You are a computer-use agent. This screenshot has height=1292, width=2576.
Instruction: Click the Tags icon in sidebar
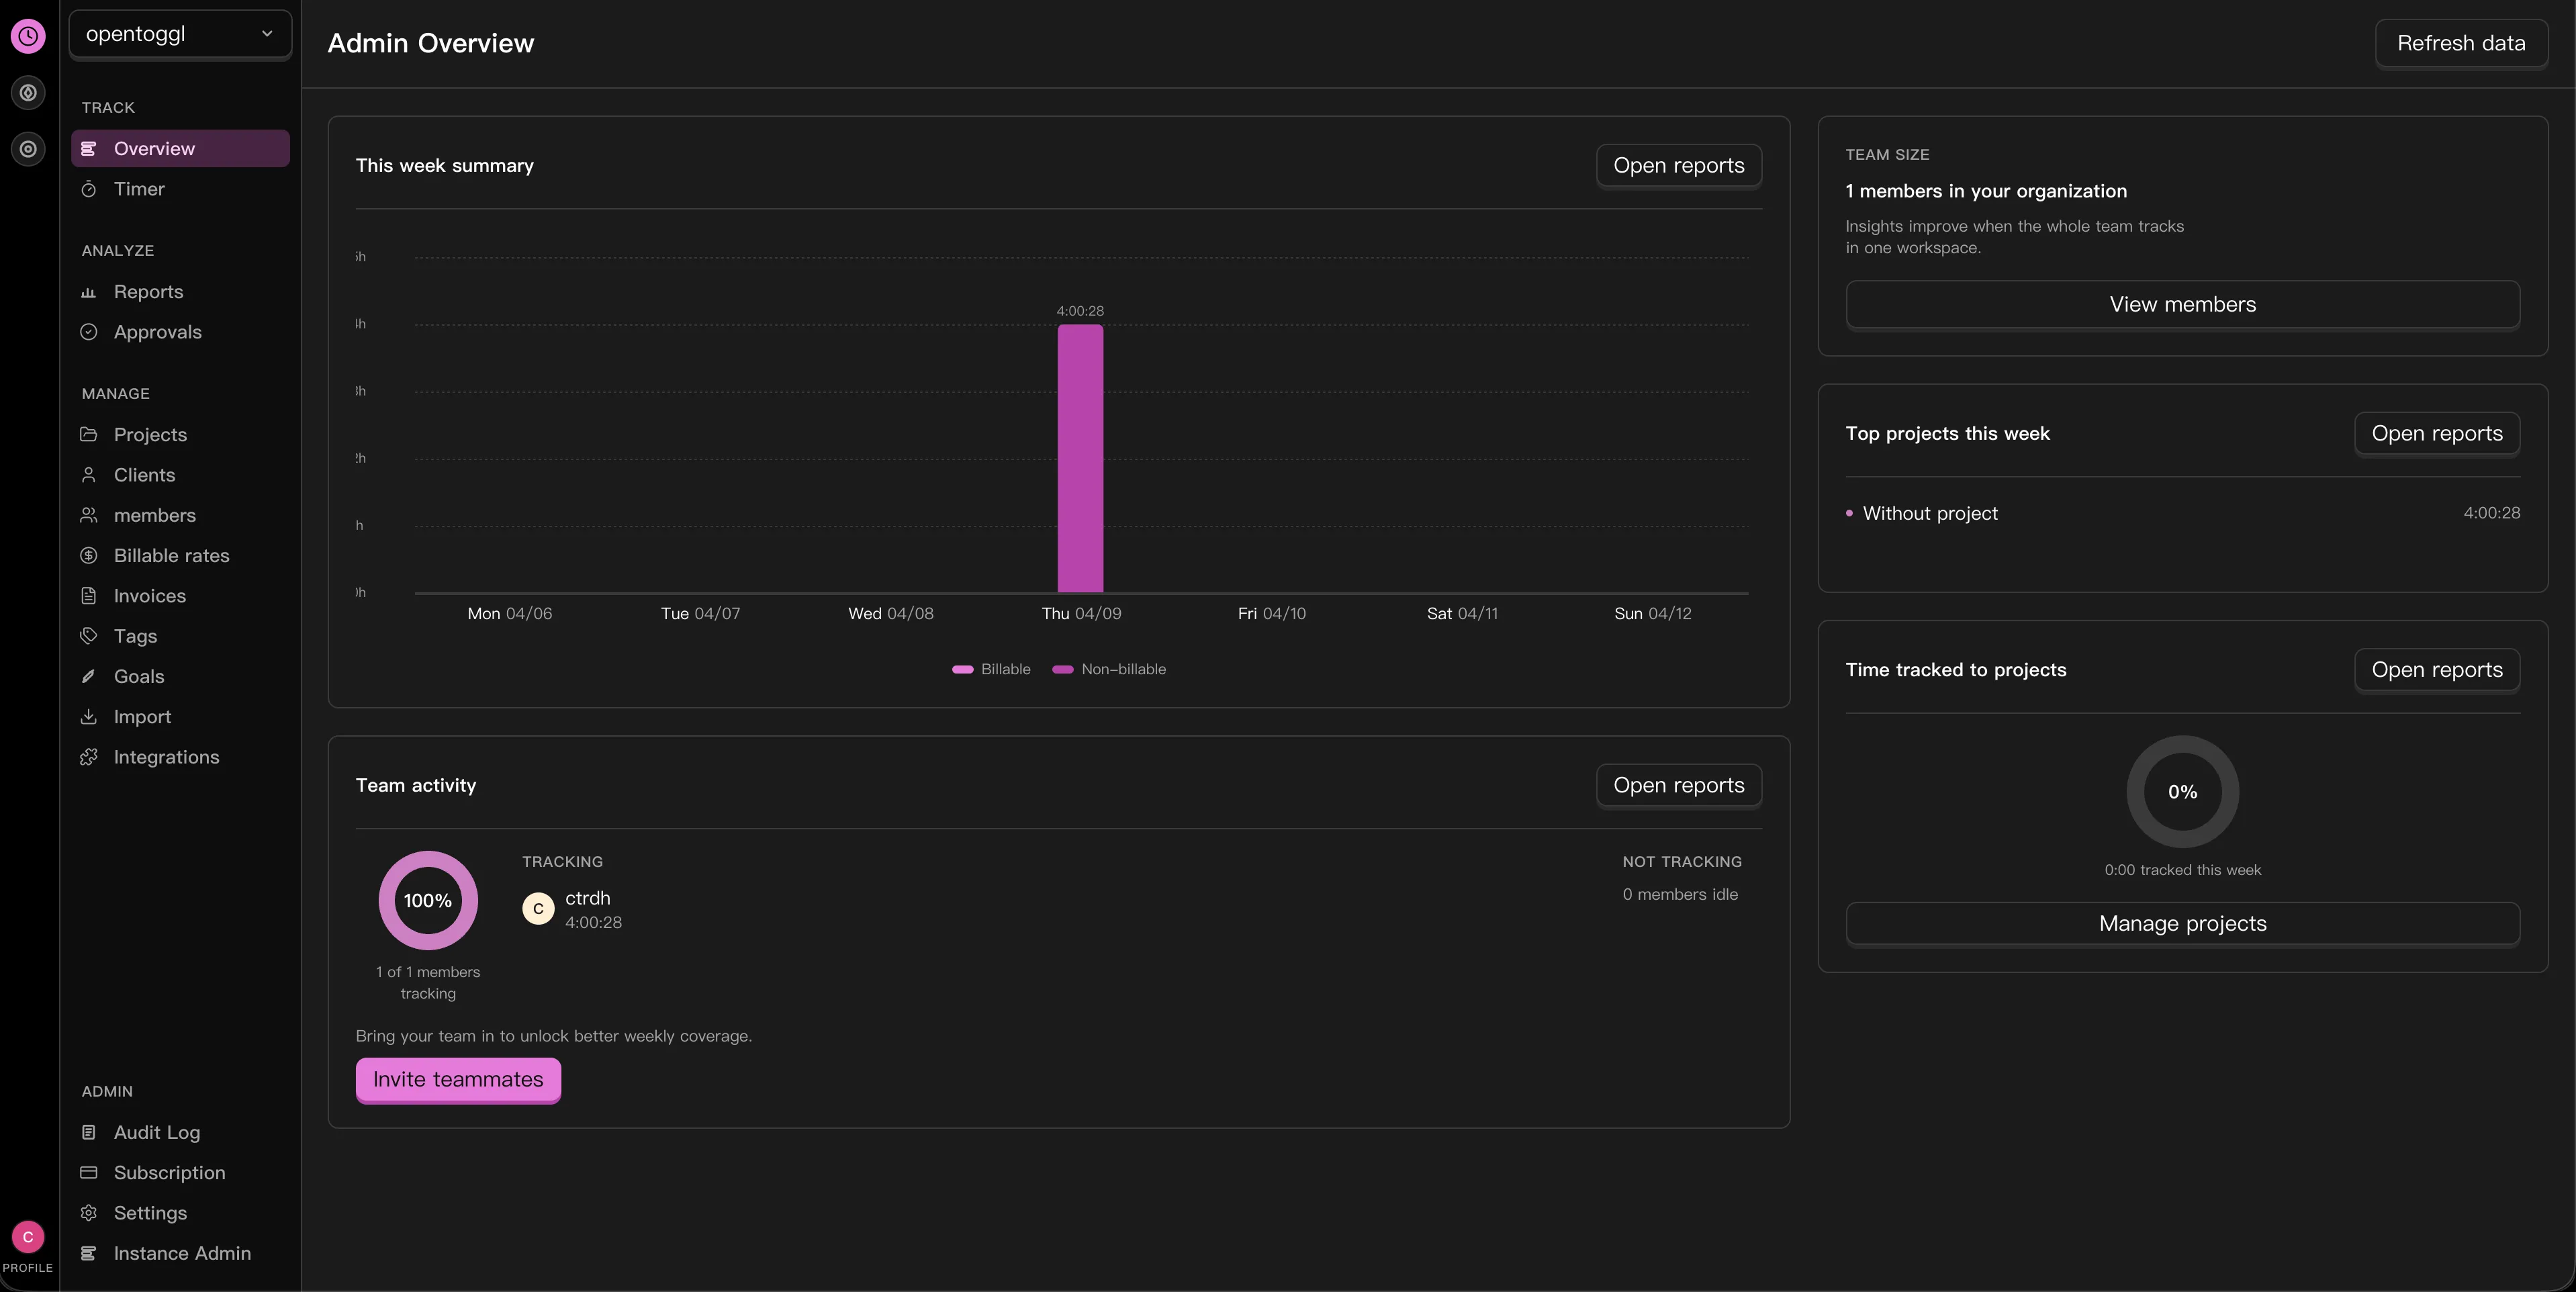tap(88, 636)
